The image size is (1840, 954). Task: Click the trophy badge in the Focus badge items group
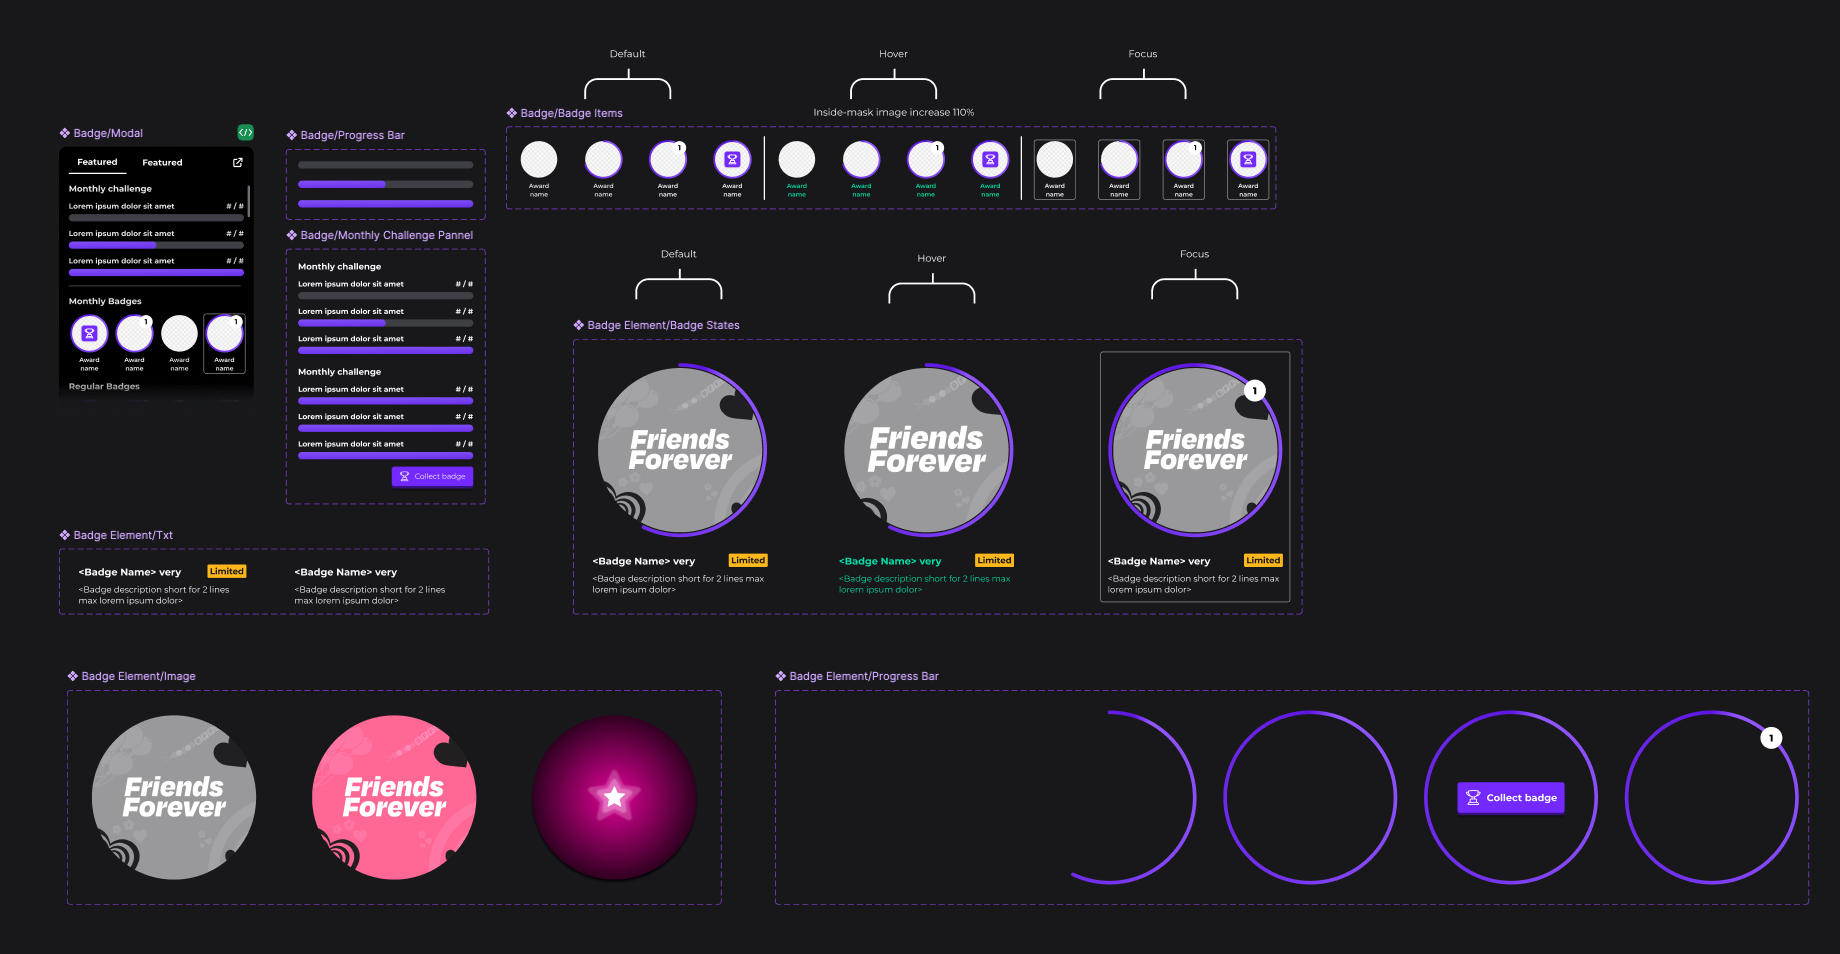tap(1248, 160)
